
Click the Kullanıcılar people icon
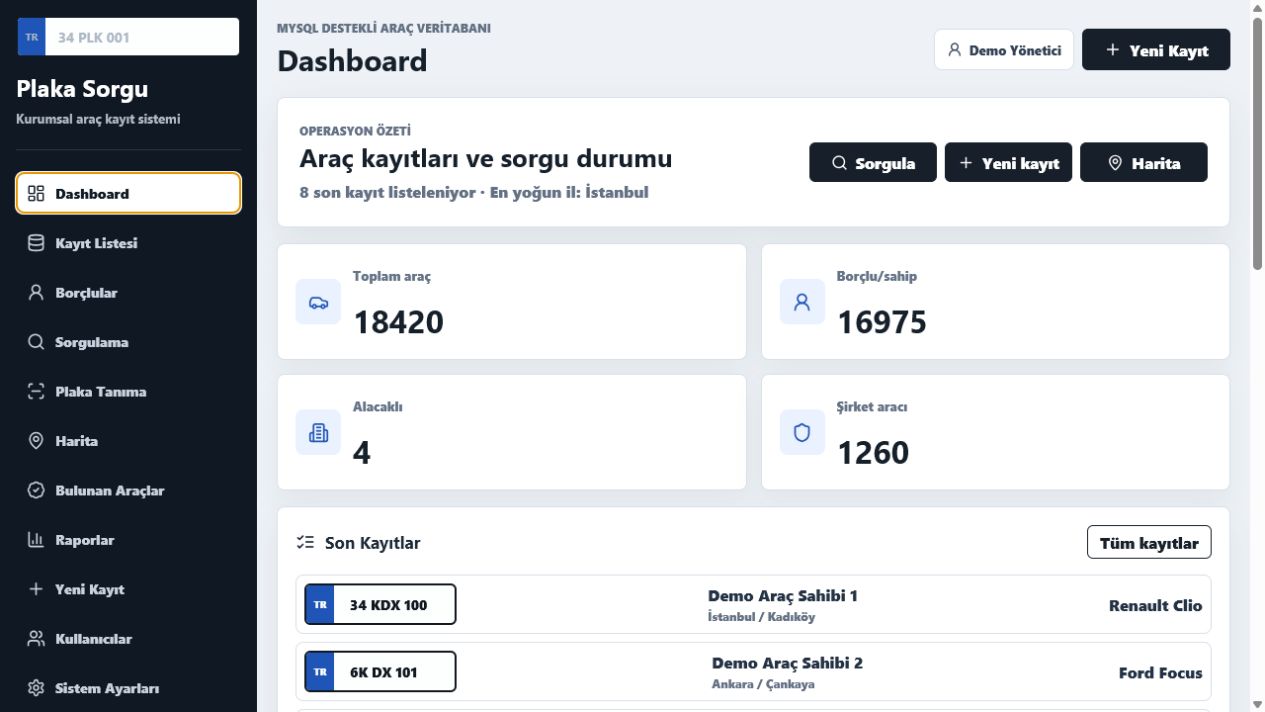(36, 638)
